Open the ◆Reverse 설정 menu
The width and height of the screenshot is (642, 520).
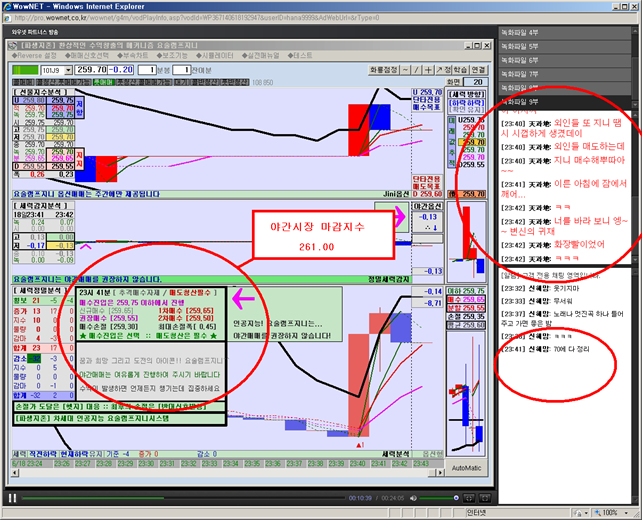pyautogui.click(x=34, y=55)
